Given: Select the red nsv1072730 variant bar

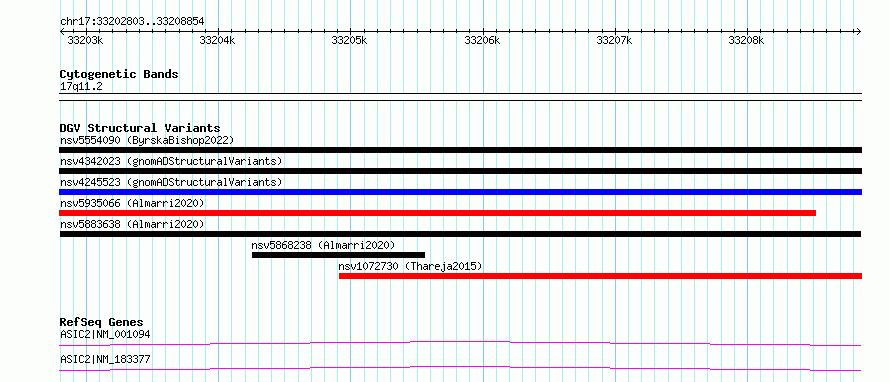Looking at the screenshot, I should pos(601,276).
